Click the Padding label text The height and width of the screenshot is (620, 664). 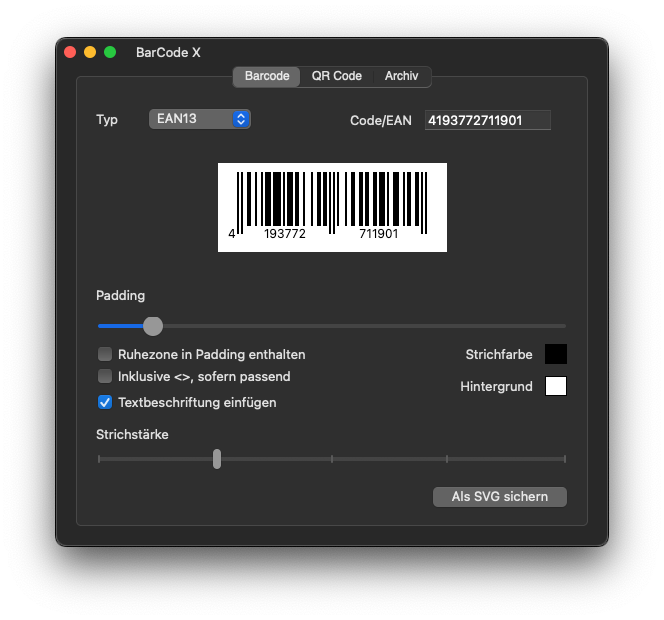coord(121,296)
